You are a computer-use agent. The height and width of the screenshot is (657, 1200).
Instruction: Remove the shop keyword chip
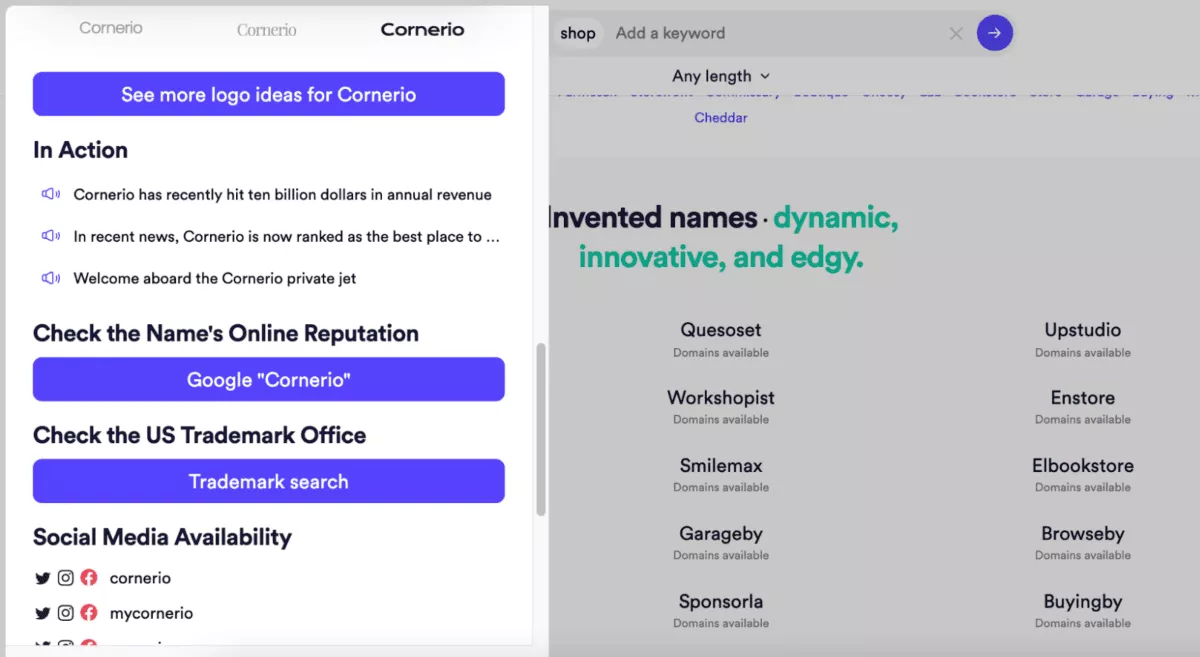(577, 33)
